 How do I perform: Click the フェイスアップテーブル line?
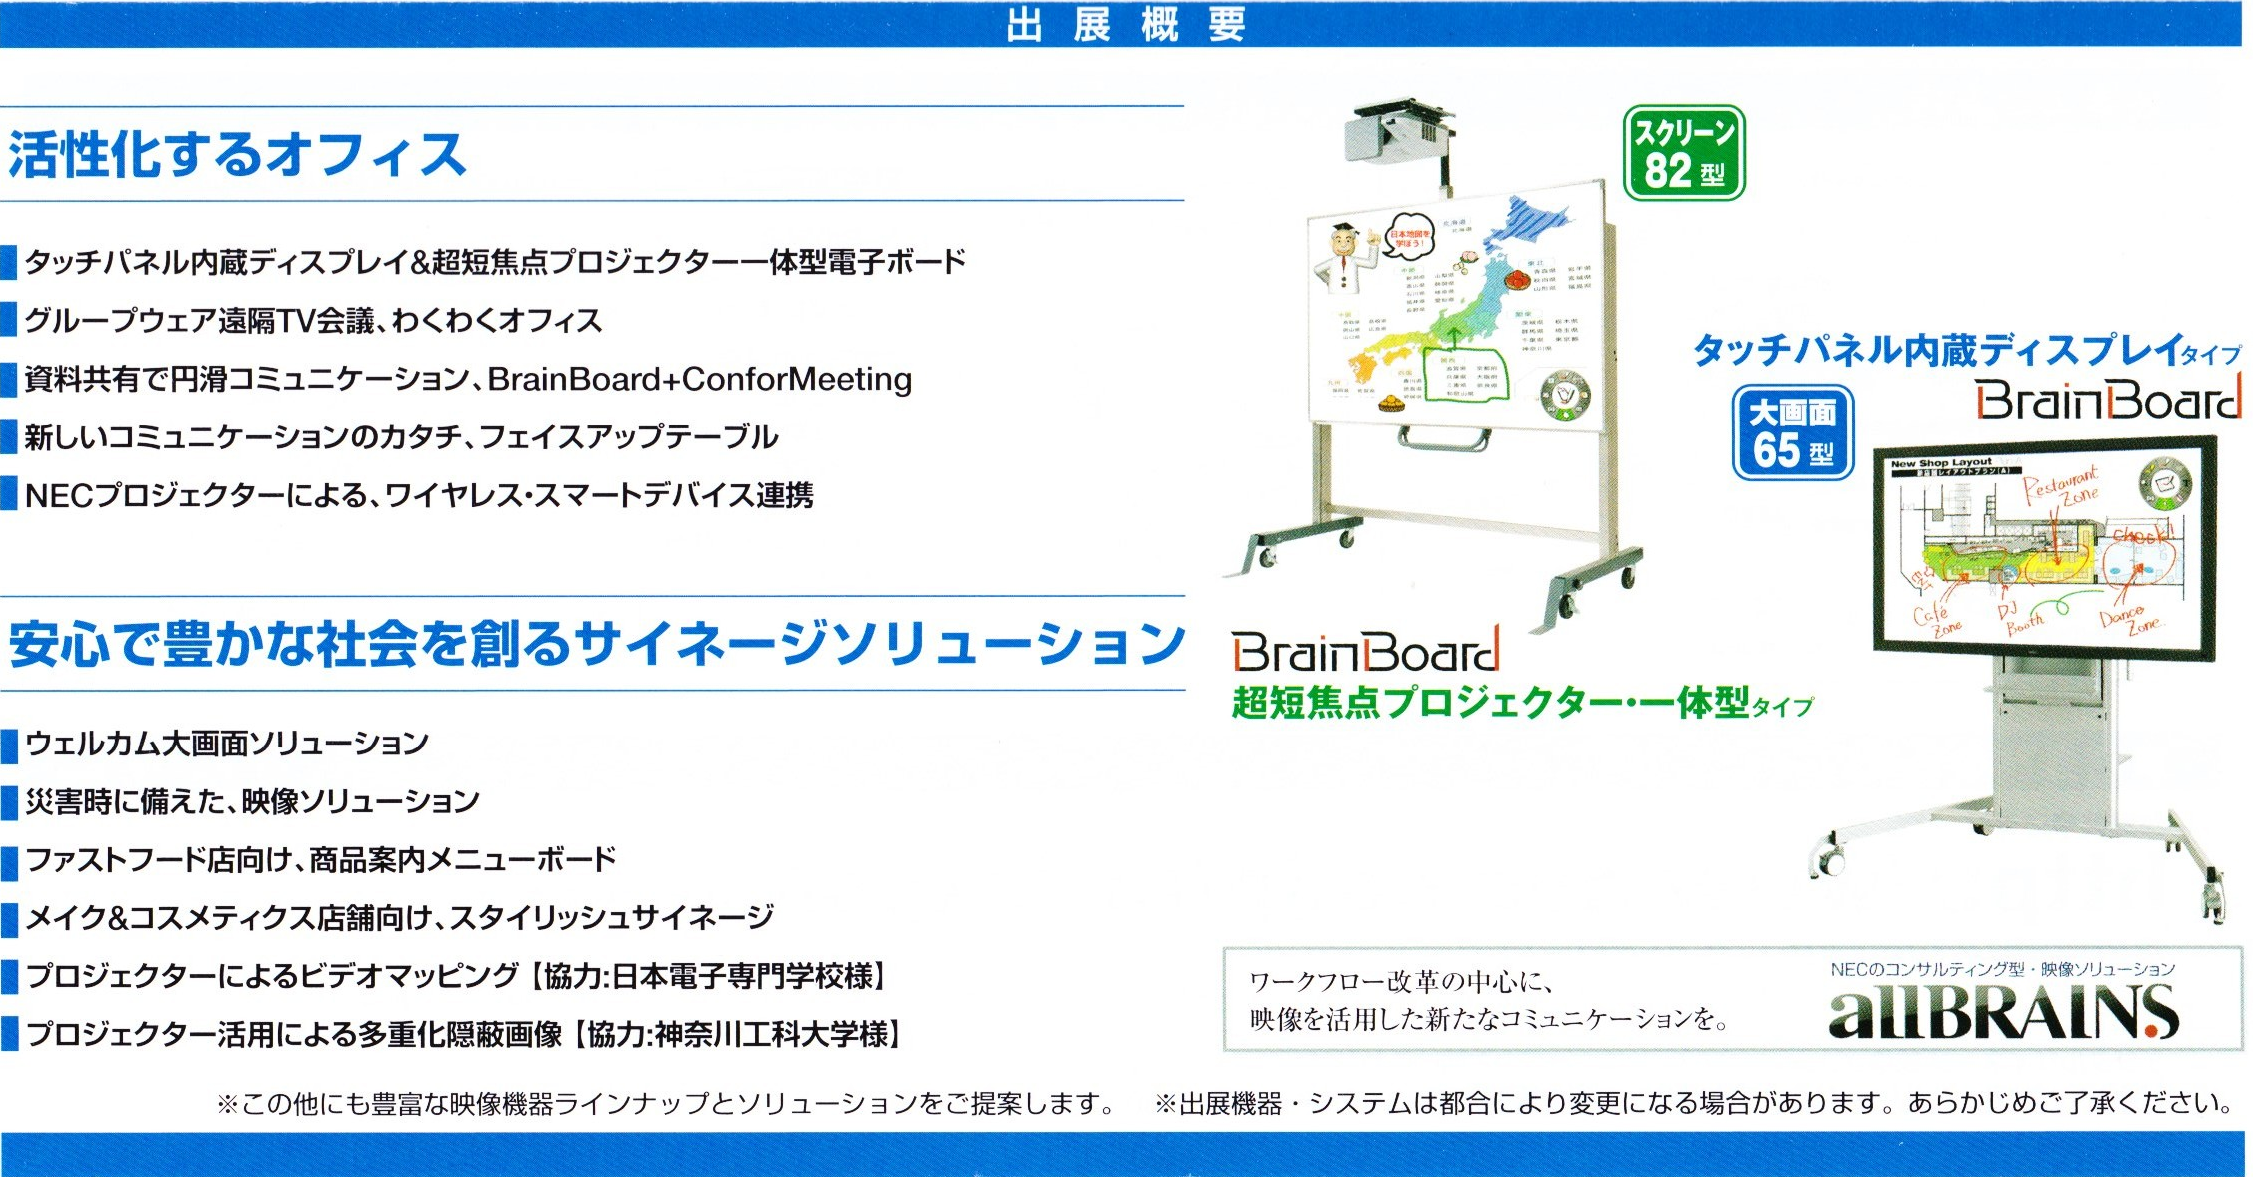[401, 437]
